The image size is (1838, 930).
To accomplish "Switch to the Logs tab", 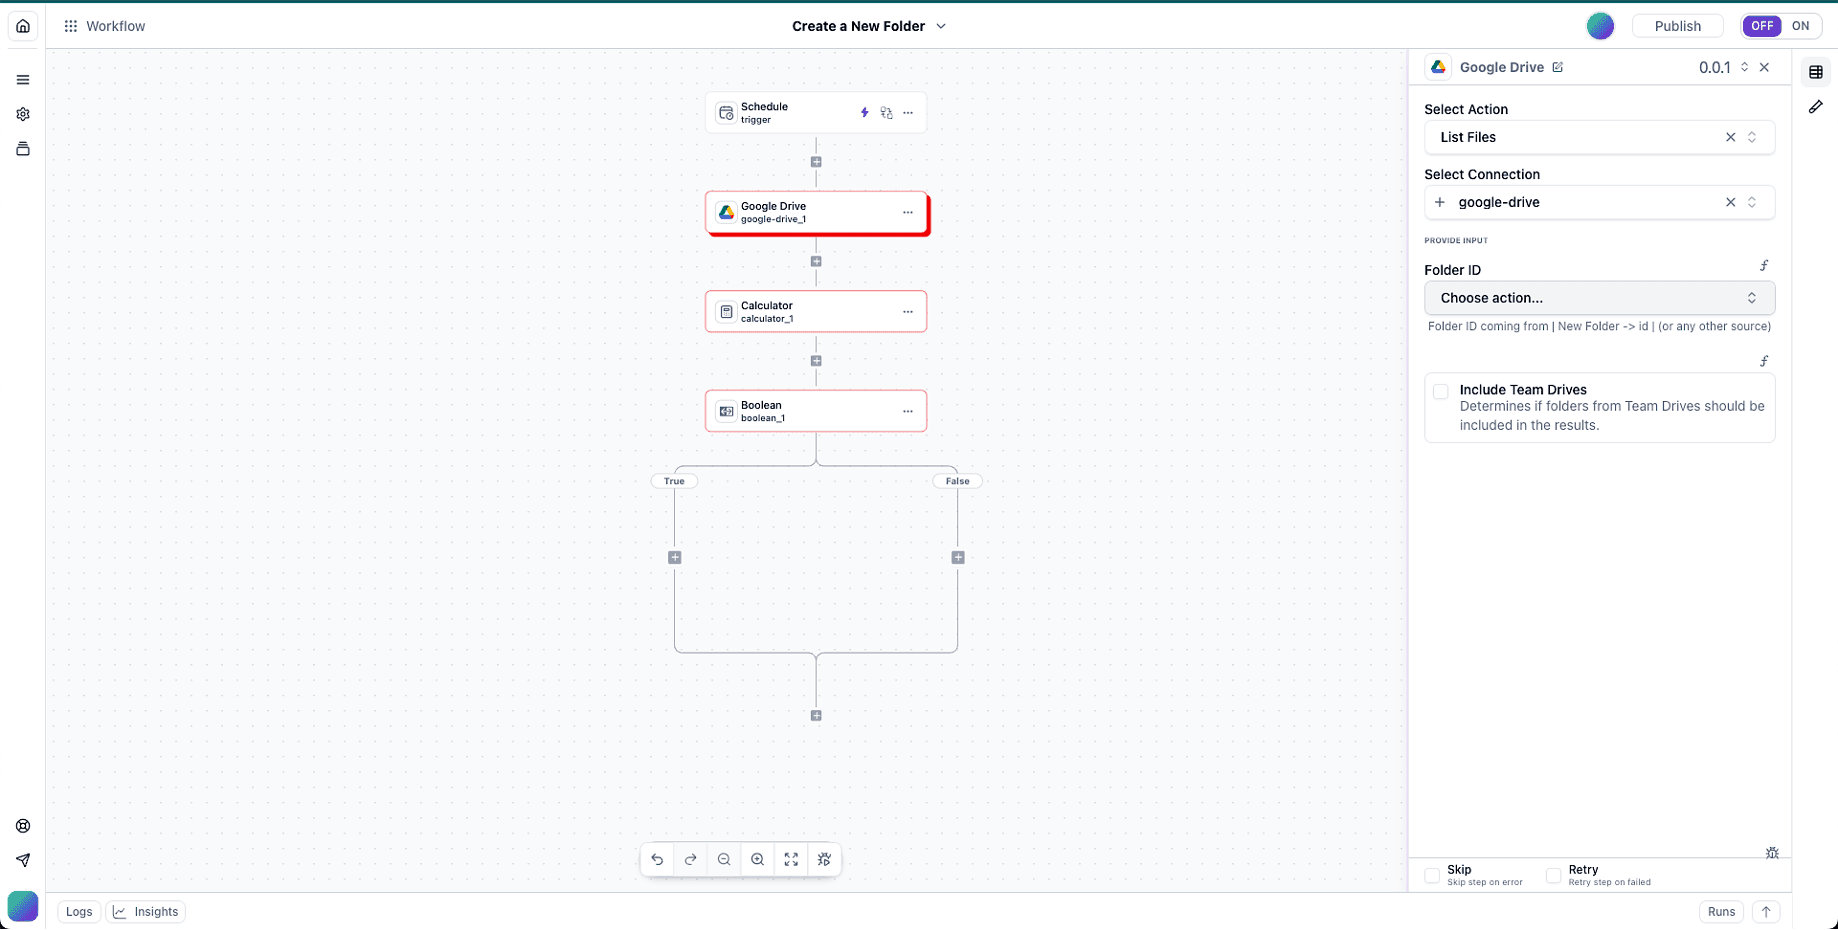I will [x=79, y=911].
